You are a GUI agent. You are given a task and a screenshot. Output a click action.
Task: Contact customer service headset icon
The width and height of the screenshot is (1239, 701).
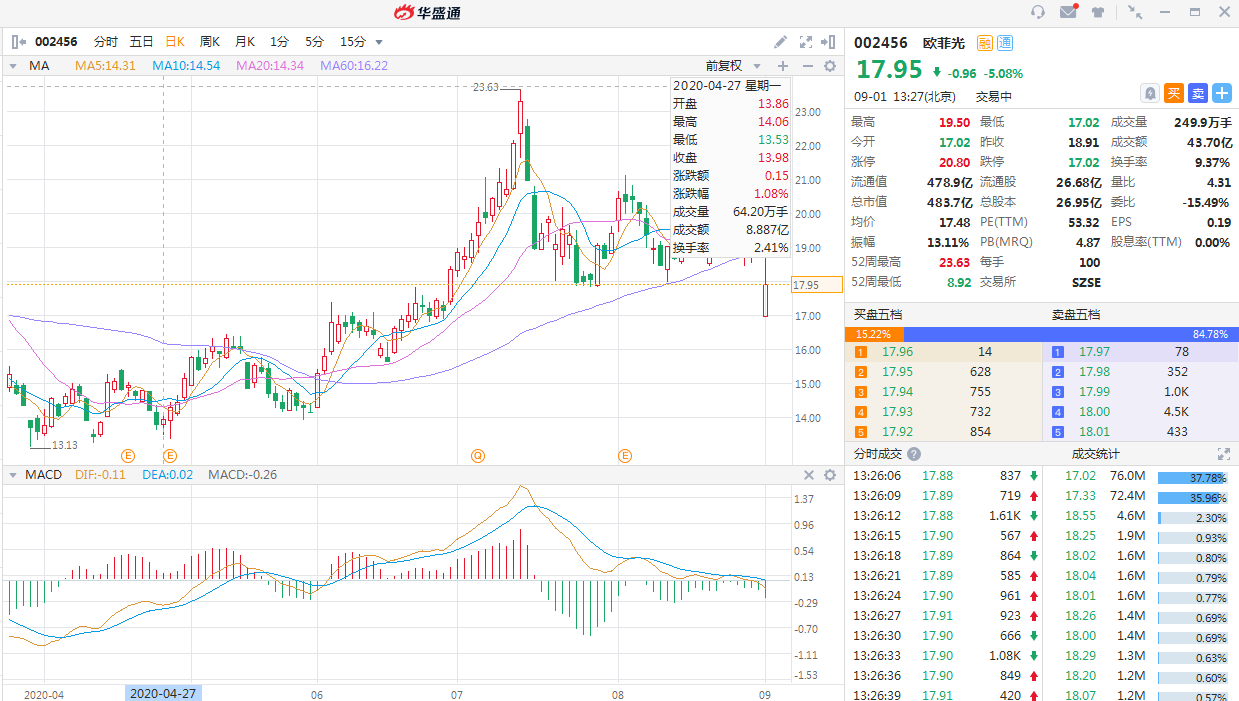1038,12
